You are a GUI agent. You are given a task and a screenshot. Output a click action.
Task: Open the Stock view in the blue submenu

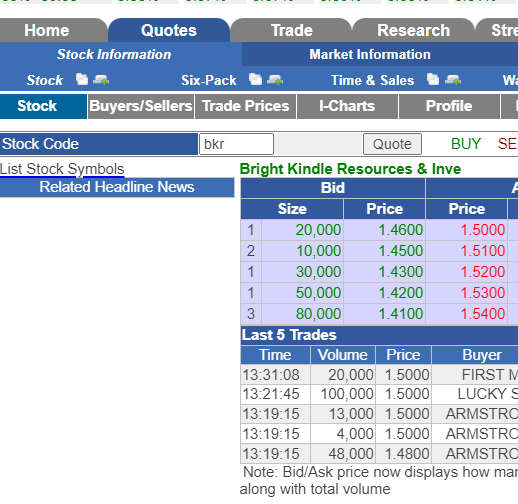[45, 80]
